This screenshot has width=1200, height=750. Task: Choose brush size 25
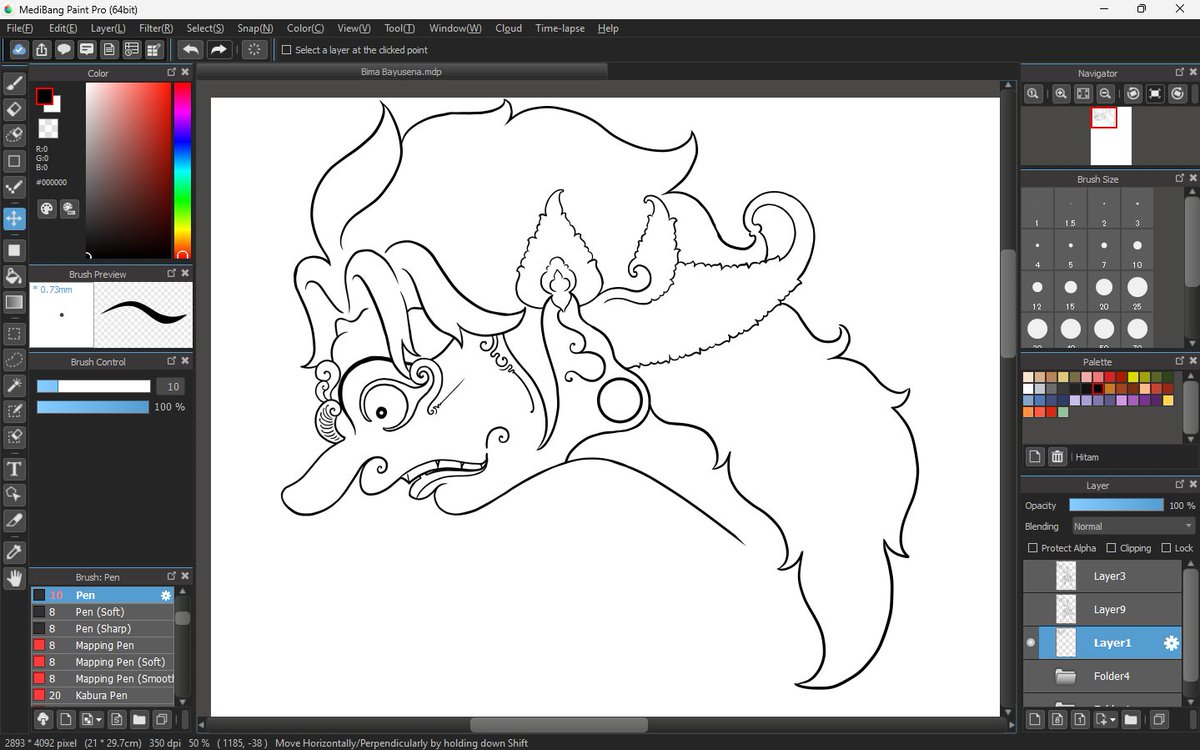(x=1137, y=290)
